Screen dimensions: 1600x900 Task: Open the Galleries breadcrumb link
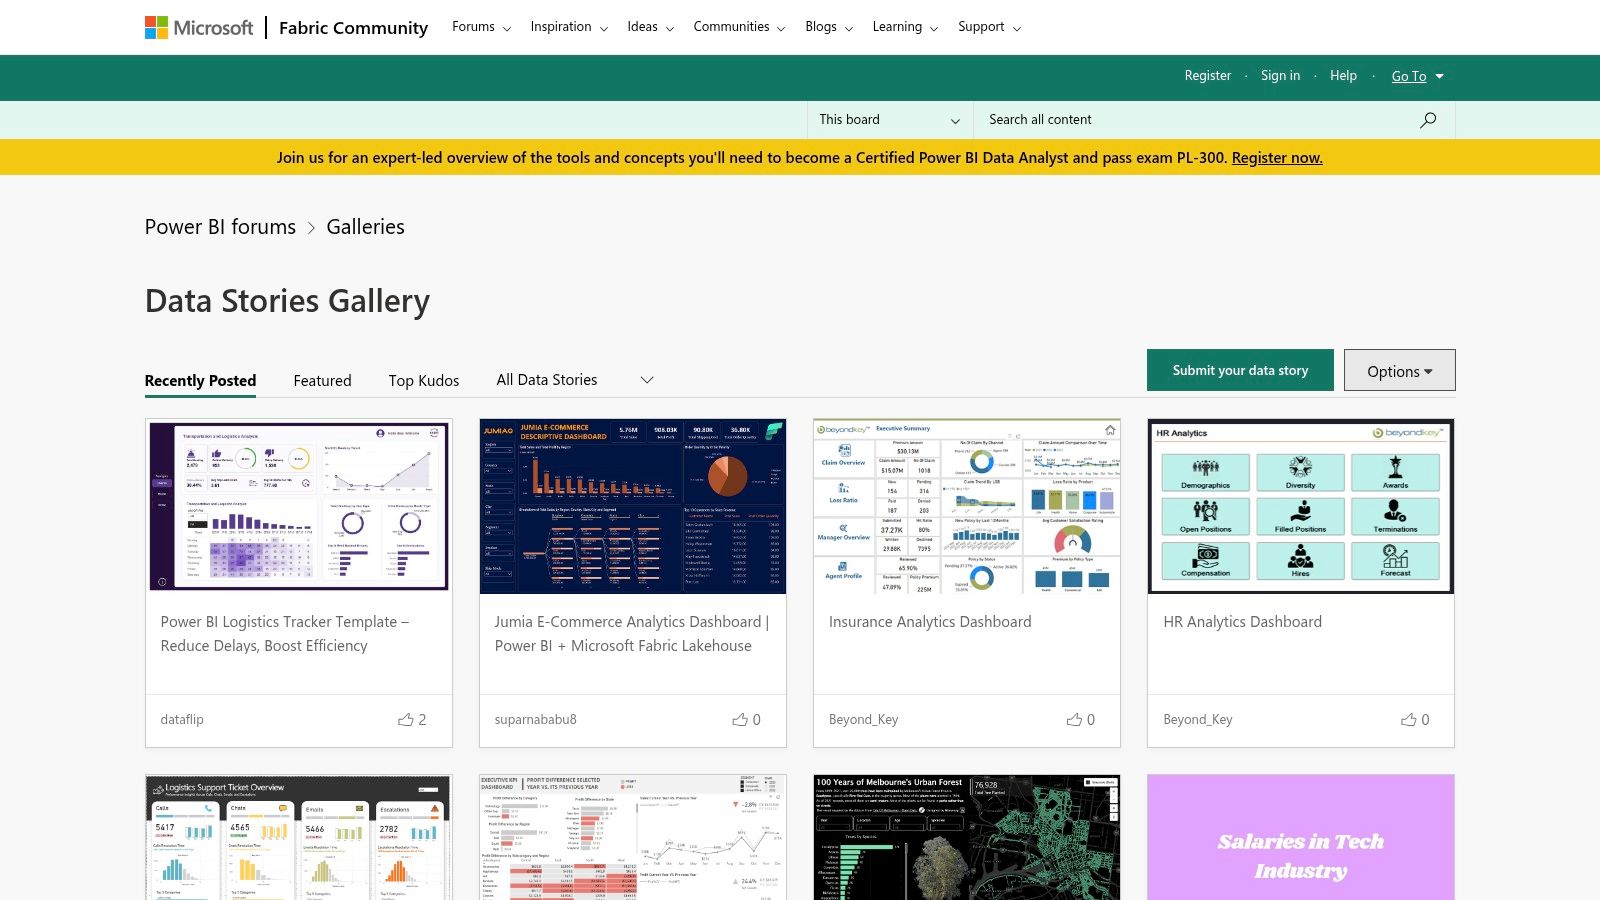(365, 227)
